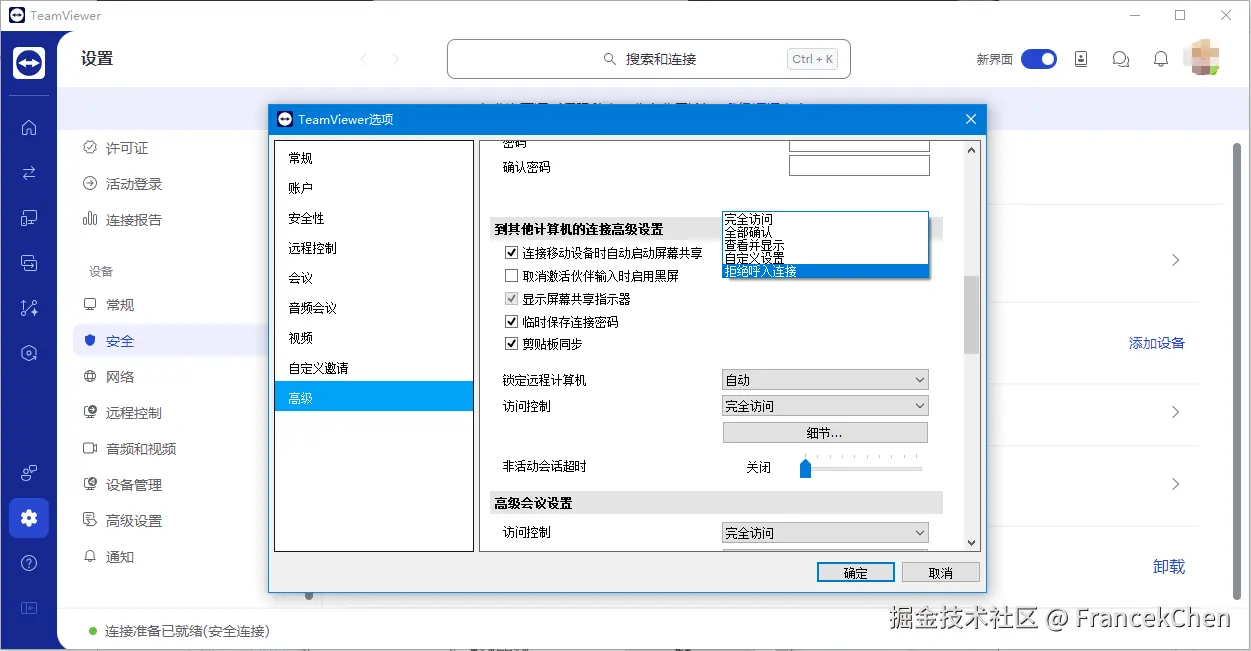Choose 自定义设置 in the open dropdown list
Viewport: 1251px width, 651px height.
click(x=825, y=258)
